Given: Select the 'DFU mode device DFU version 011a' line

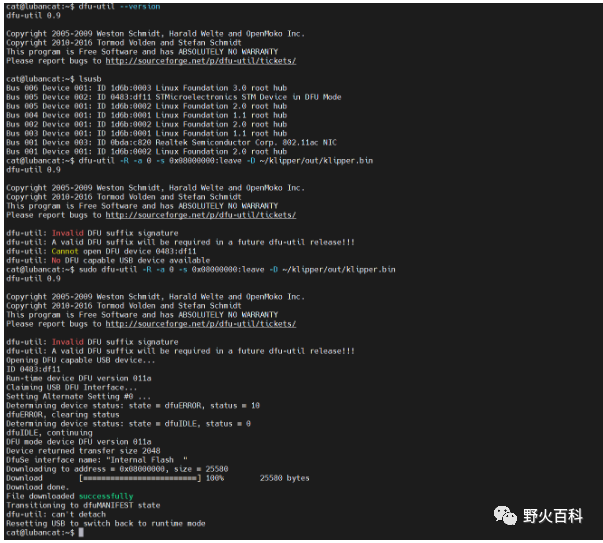Looking at the screenshot, I should [x=78, y=442].
